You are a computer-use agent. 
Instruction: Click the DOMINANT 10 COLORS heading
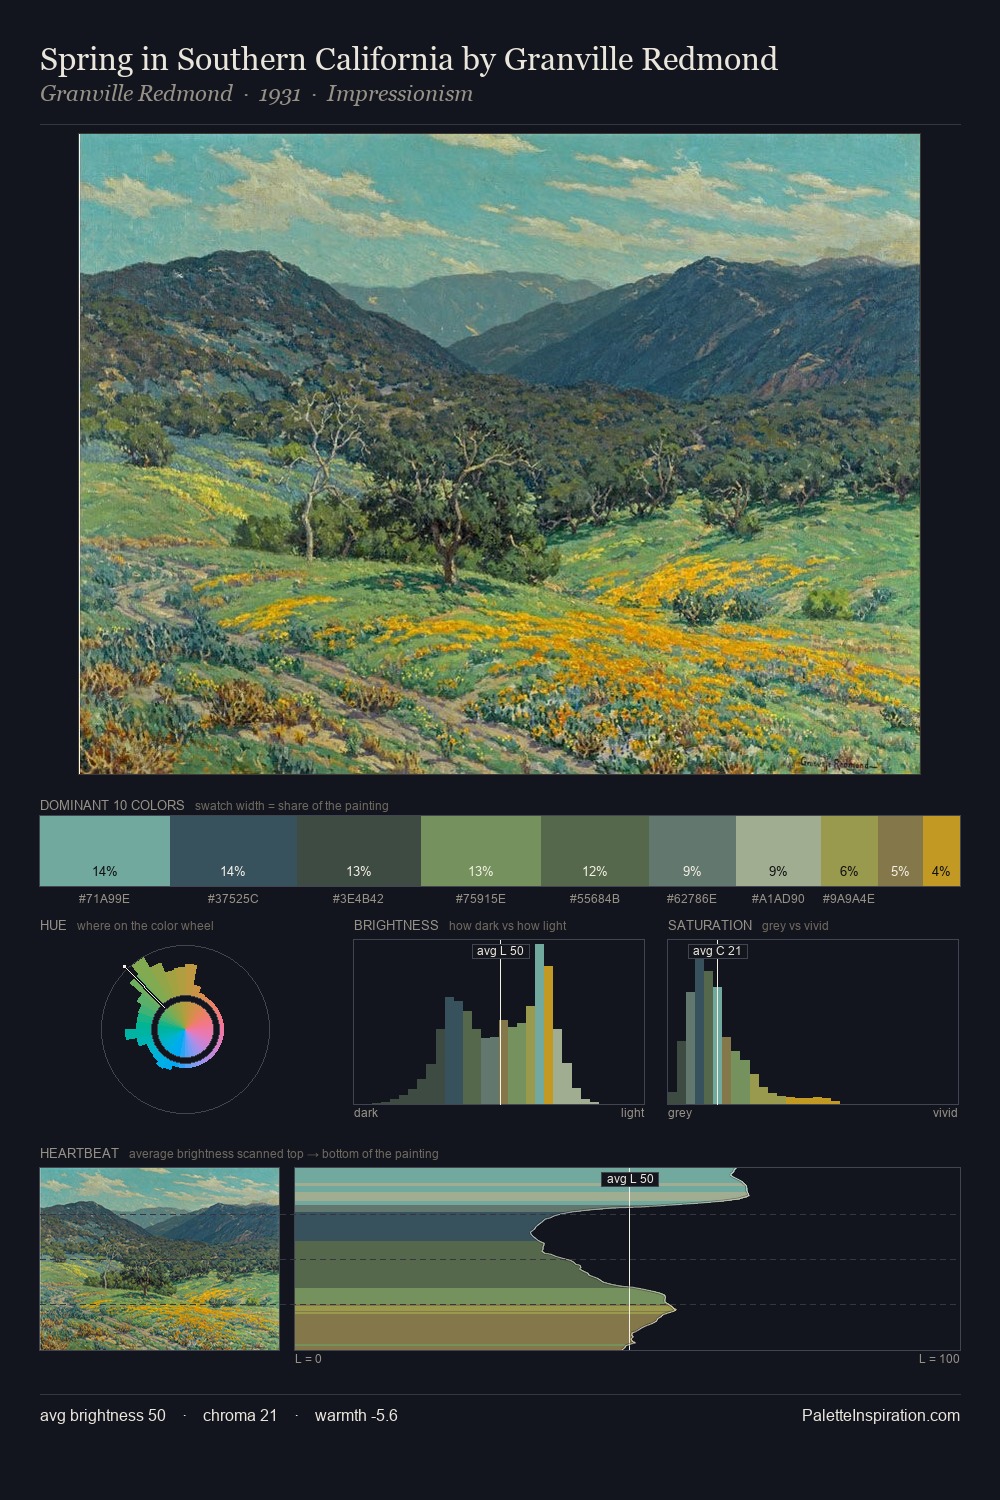(112, 806)
